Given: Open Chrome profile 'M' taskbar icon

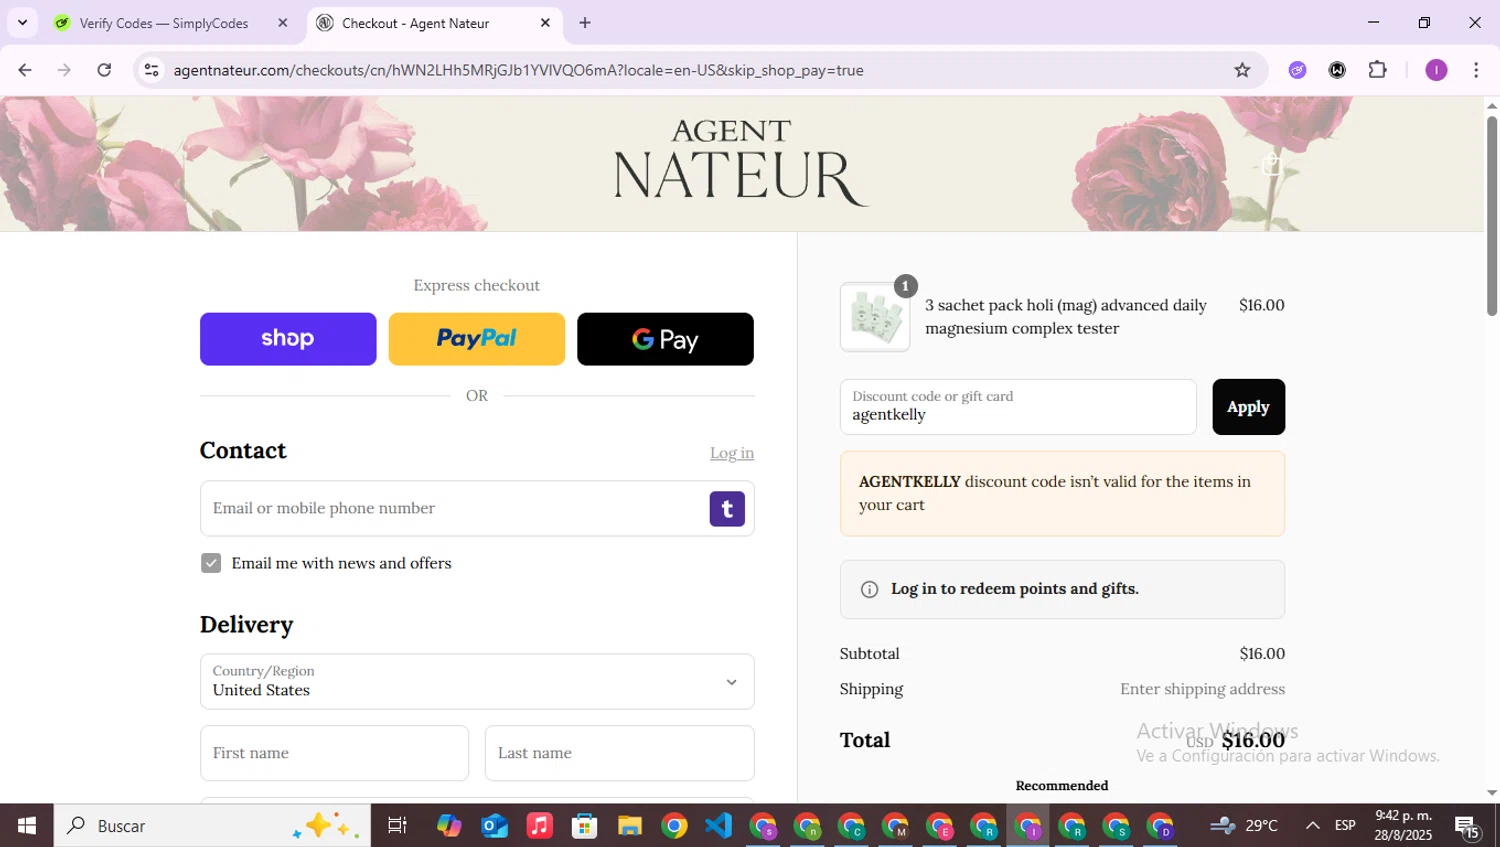Looking at the screenshot, I should 895,826.
